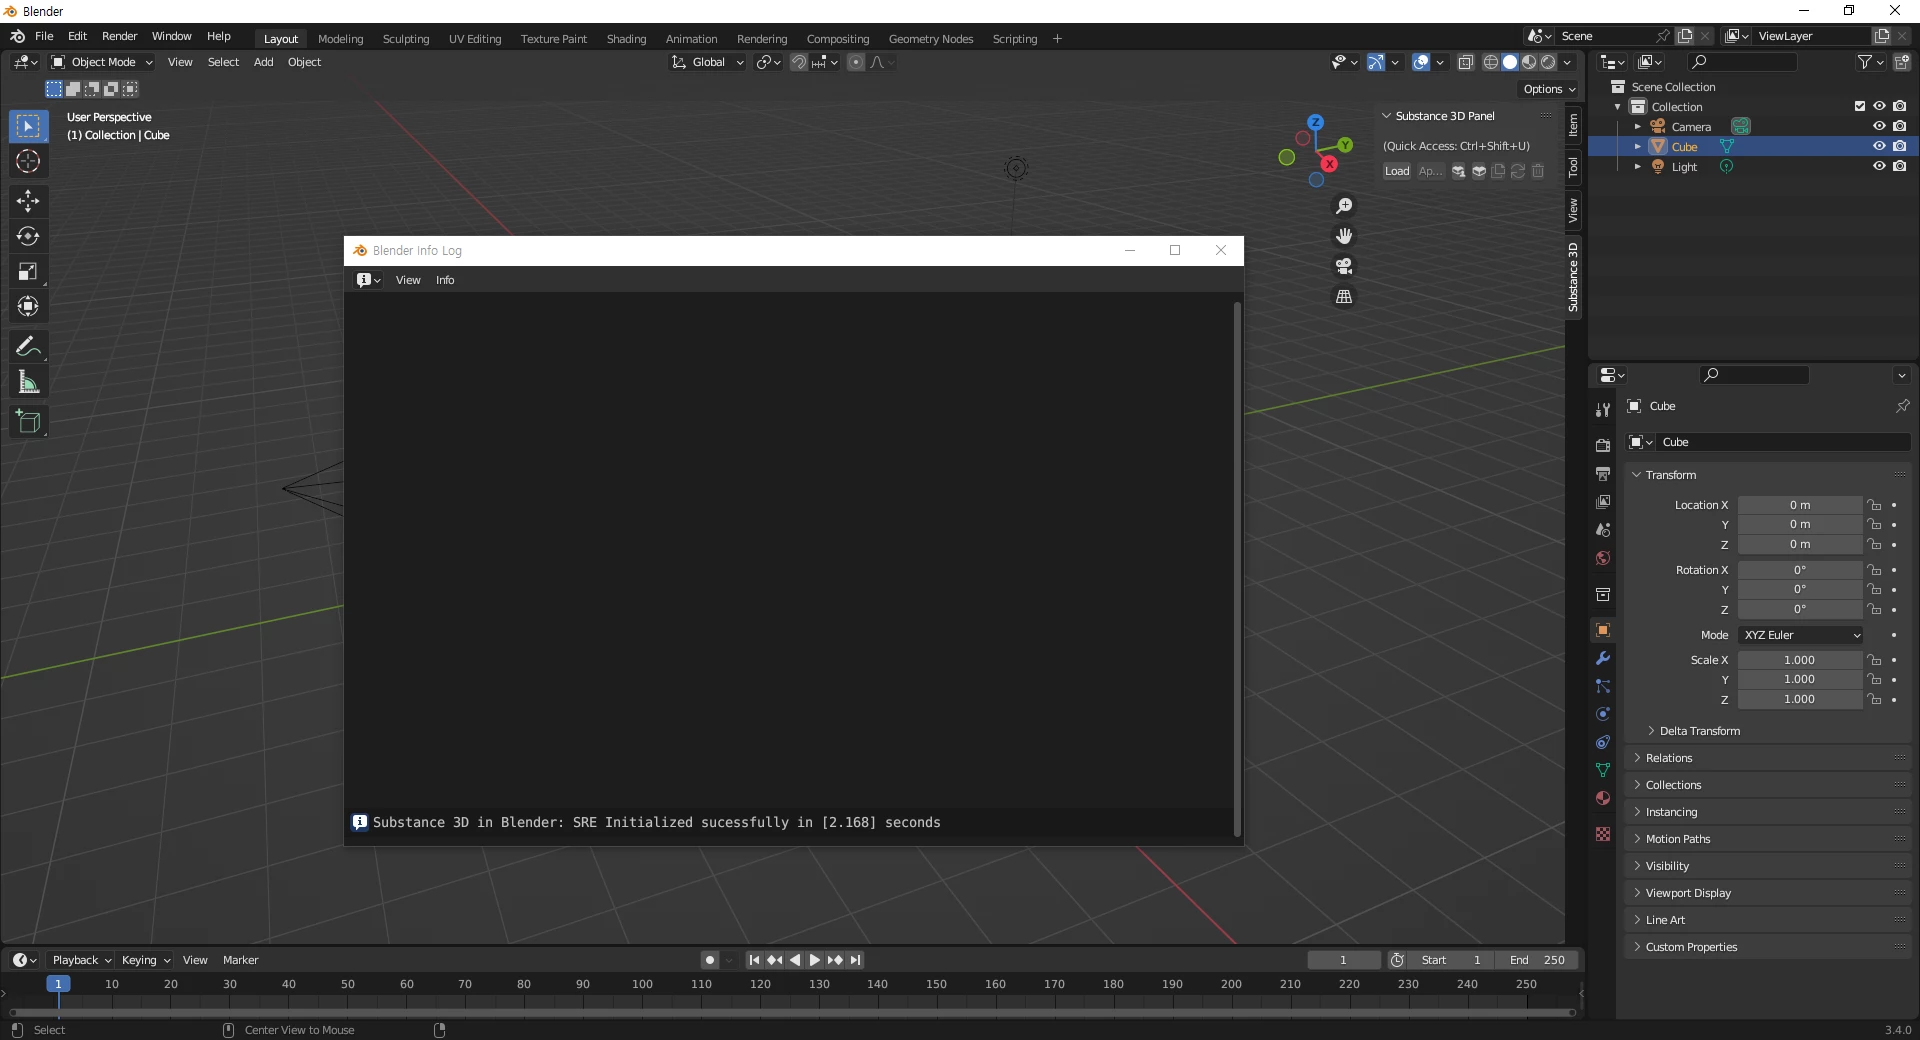The height and width of the screenshot is (1040, 1920).
Task: Toggle lock for Scale Z
Action: click(1875, 700)
